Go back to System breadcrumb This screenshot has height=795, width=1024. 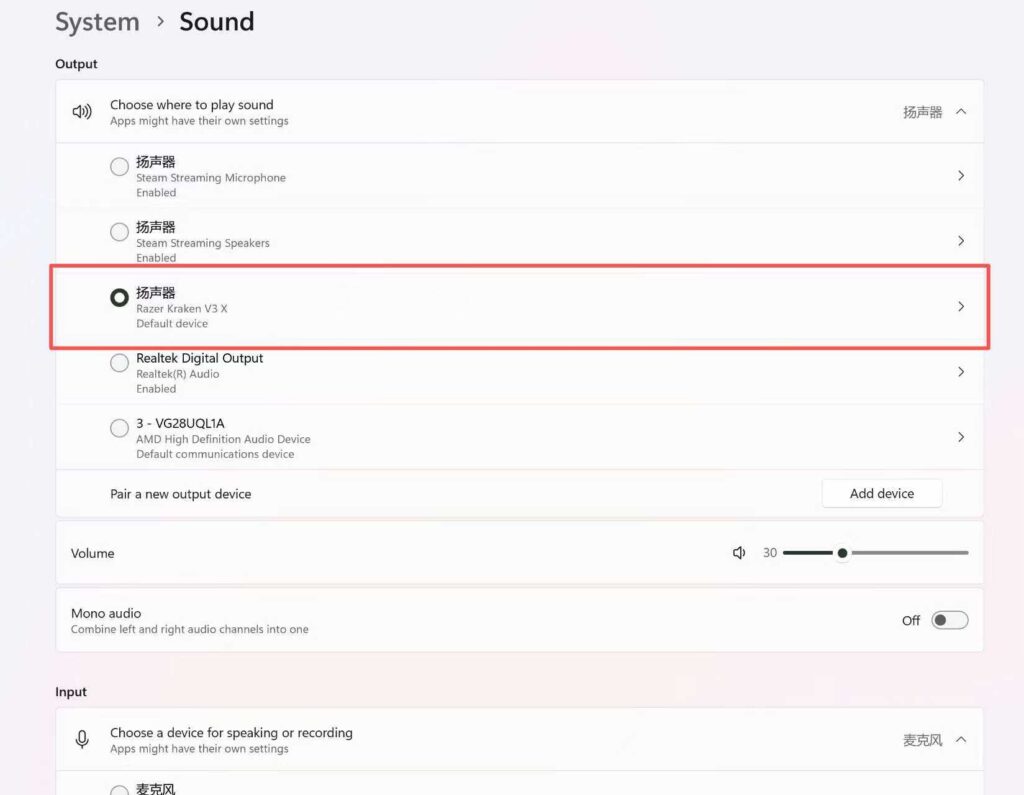[97, 22]
